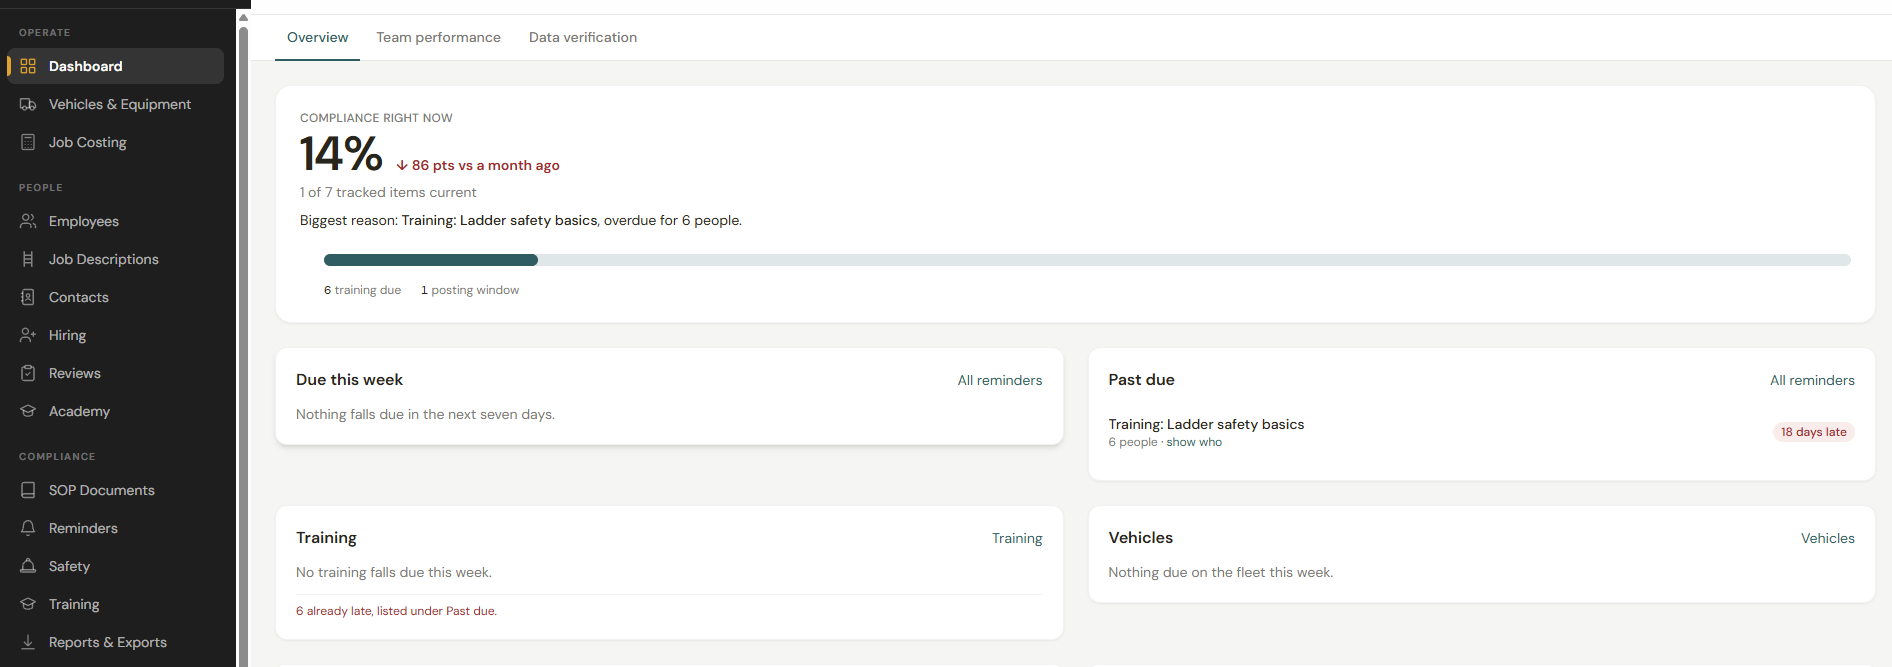The height and width of the screenshot is (667, 1892).
Task: Click the '14%' compliance figure
Action: tap(341, 154)
